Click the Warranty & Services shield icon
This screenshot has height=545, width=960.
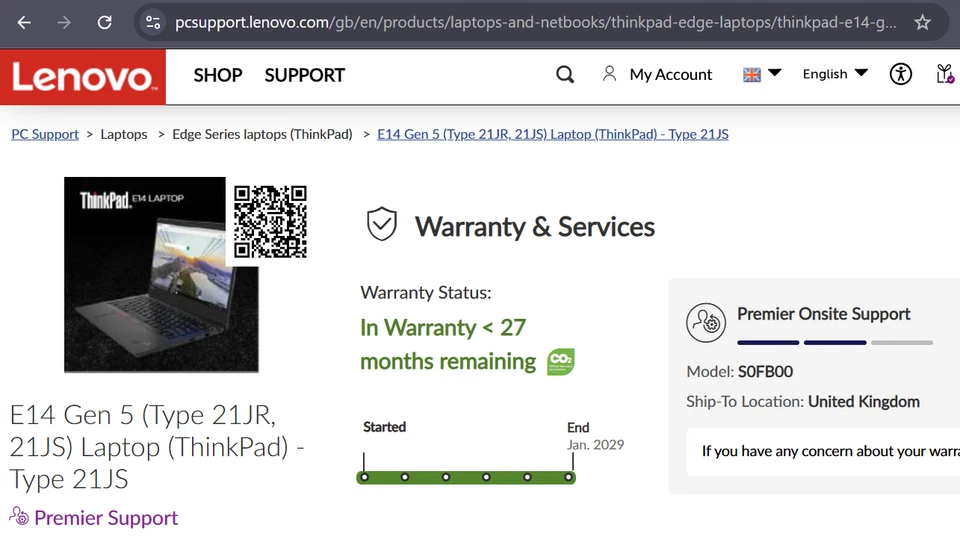(381, 224)
